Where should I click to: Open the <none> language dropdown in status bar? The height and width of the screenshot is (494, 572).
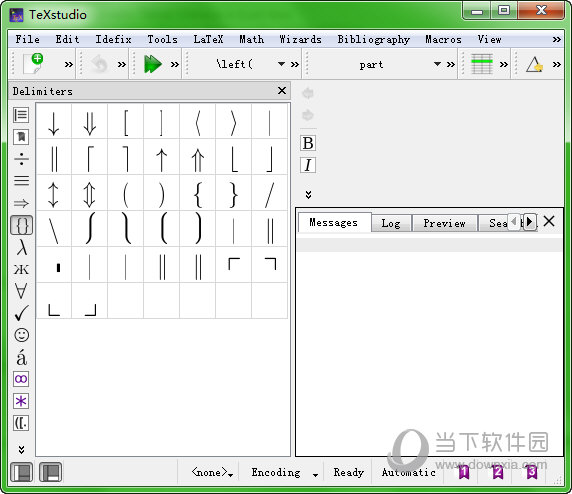(212, 472)
